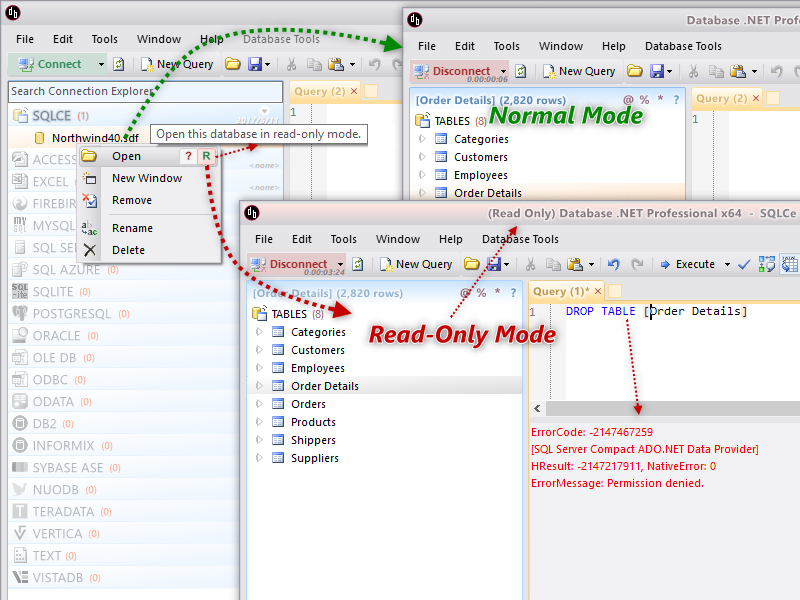Click the copy icon in the top-right window toolbar
Viewport: 800px width, 600px height.
[716, 71]
